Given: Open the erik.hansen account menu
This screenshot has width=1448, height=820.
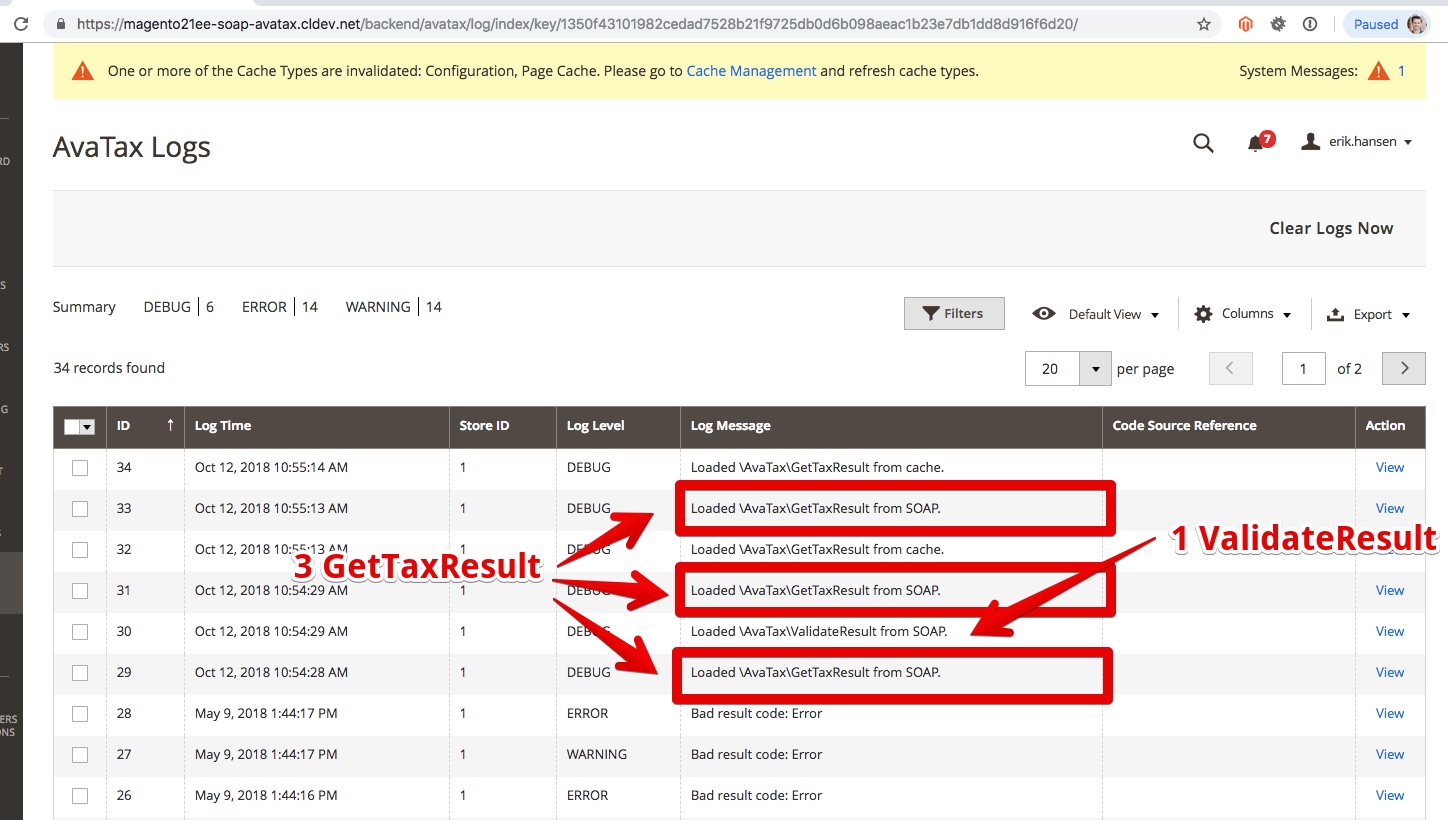Looking at the screenshot, I should (x=1357, y=142).
